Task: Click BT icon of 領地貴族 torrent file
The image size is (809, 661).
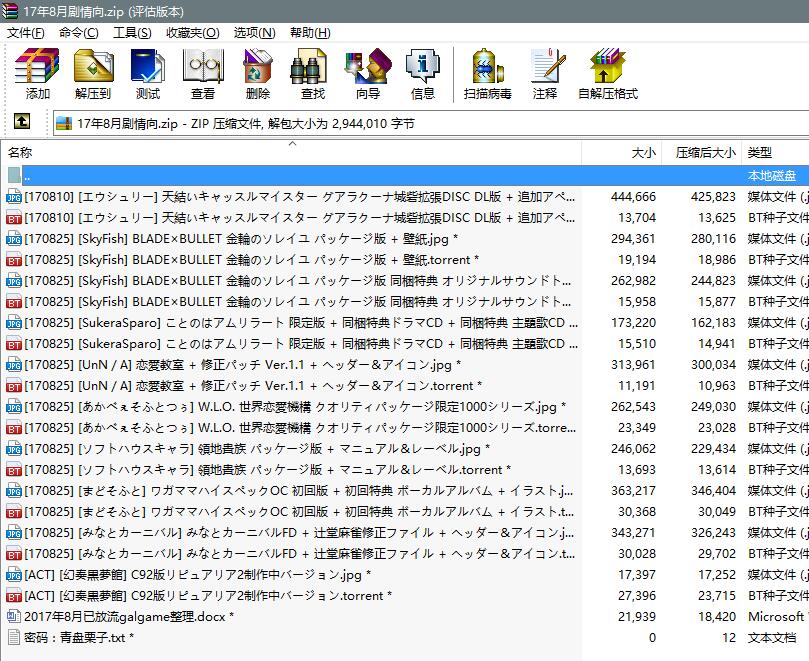Action: 14,470
